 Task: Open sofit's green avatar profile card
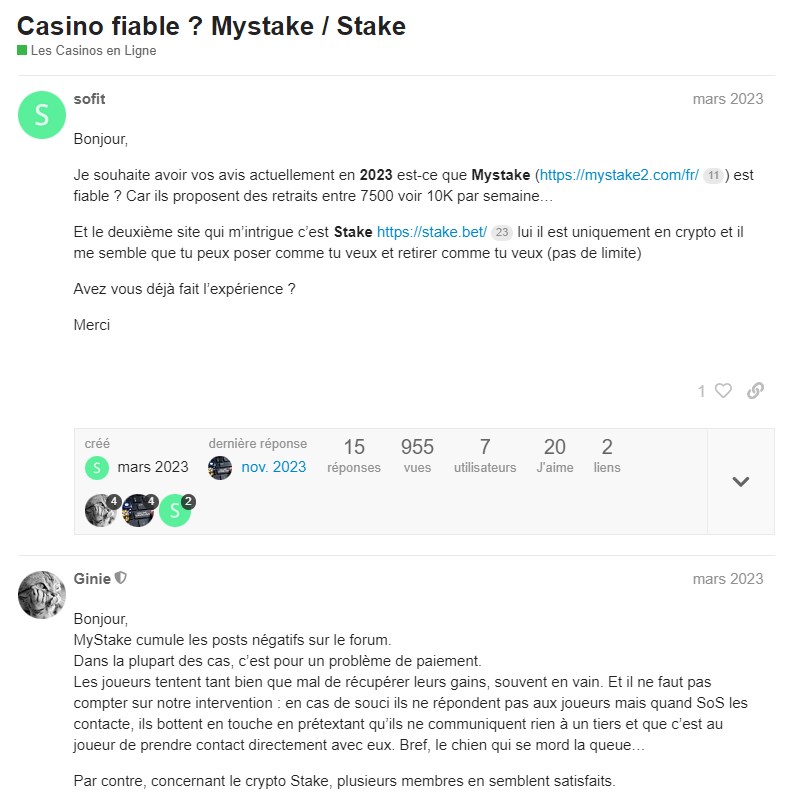[x=41, y=115]
